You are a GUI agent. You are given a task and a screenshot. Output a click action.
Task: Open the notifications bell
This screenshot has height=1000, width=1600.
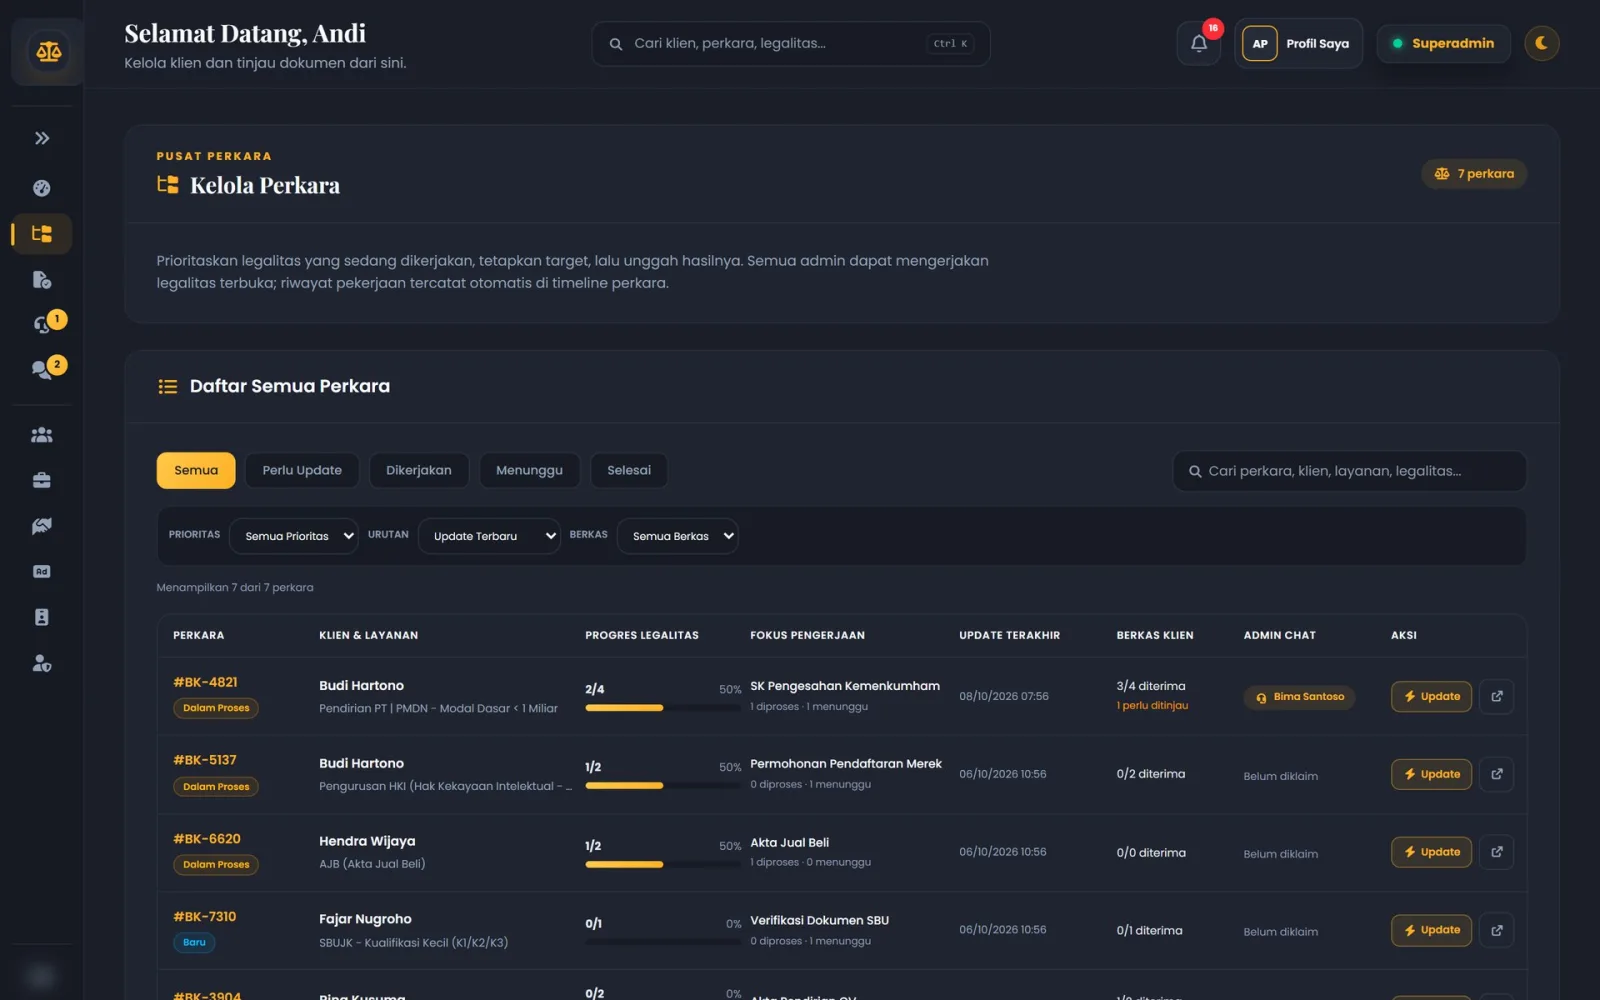pyautogui.click(x=1199, y=44)
